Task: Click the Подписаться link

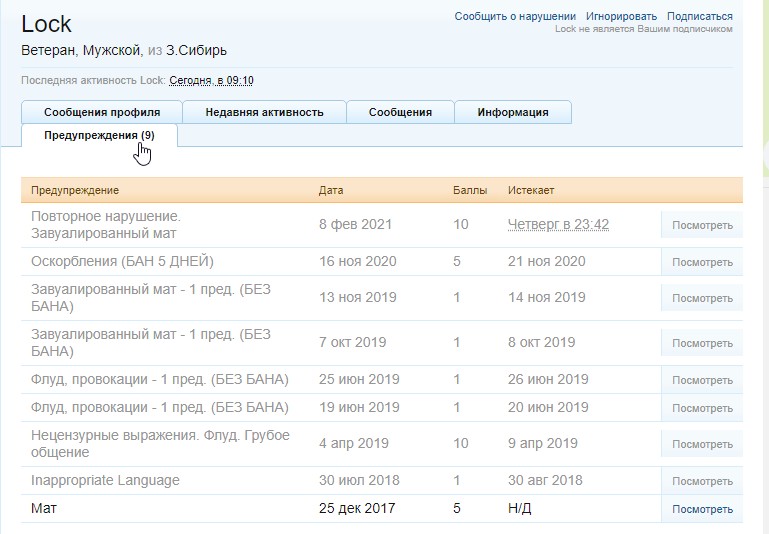Action: point(699,16)
